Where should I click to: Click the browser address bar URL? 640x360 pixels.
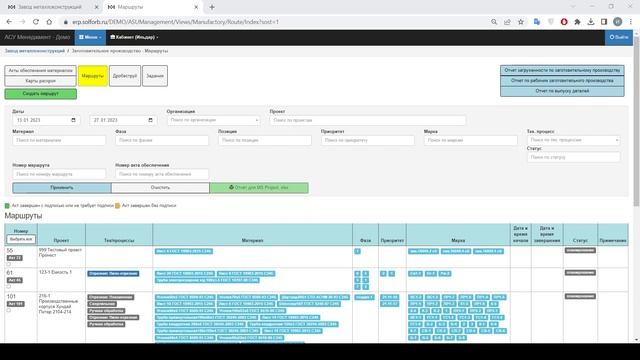tap(176, 22)
